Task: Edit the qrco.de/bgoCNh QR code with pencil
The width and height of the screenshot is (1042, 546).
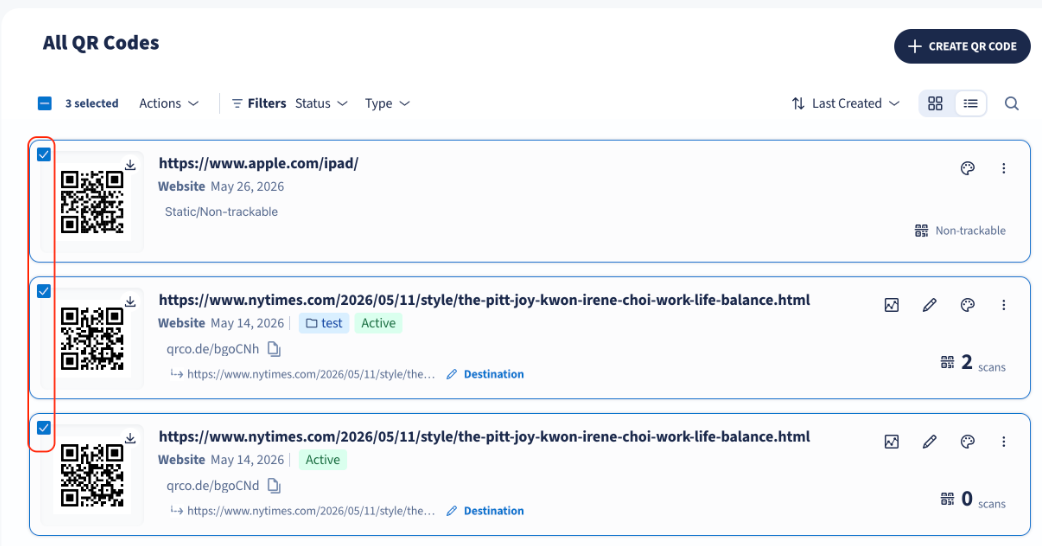Action: 930,305
